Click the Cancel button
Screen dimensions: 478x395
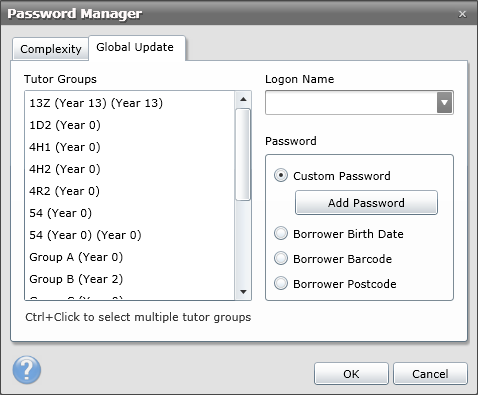(x=430, y=374)
